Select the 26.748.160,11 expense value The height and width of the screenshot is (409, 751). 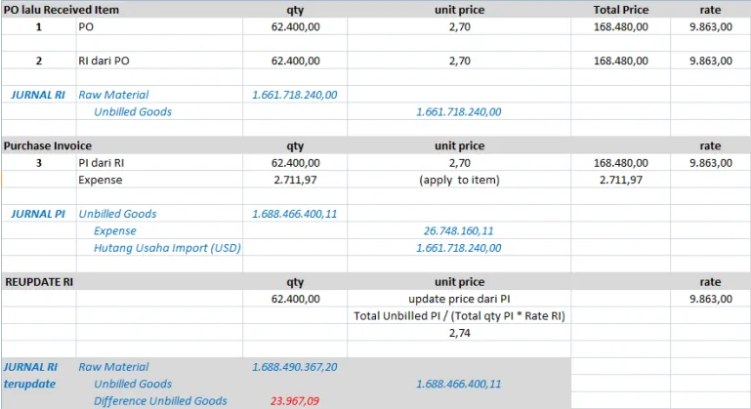[x=459, y=230]
